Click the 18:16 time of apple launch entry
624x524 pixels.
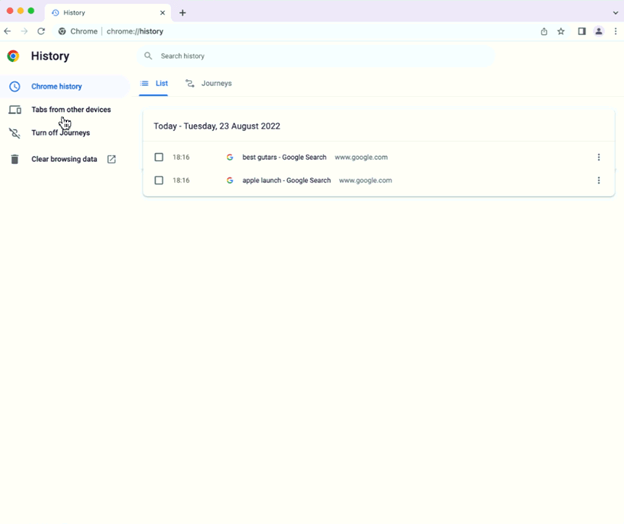[x=181, y=180]
